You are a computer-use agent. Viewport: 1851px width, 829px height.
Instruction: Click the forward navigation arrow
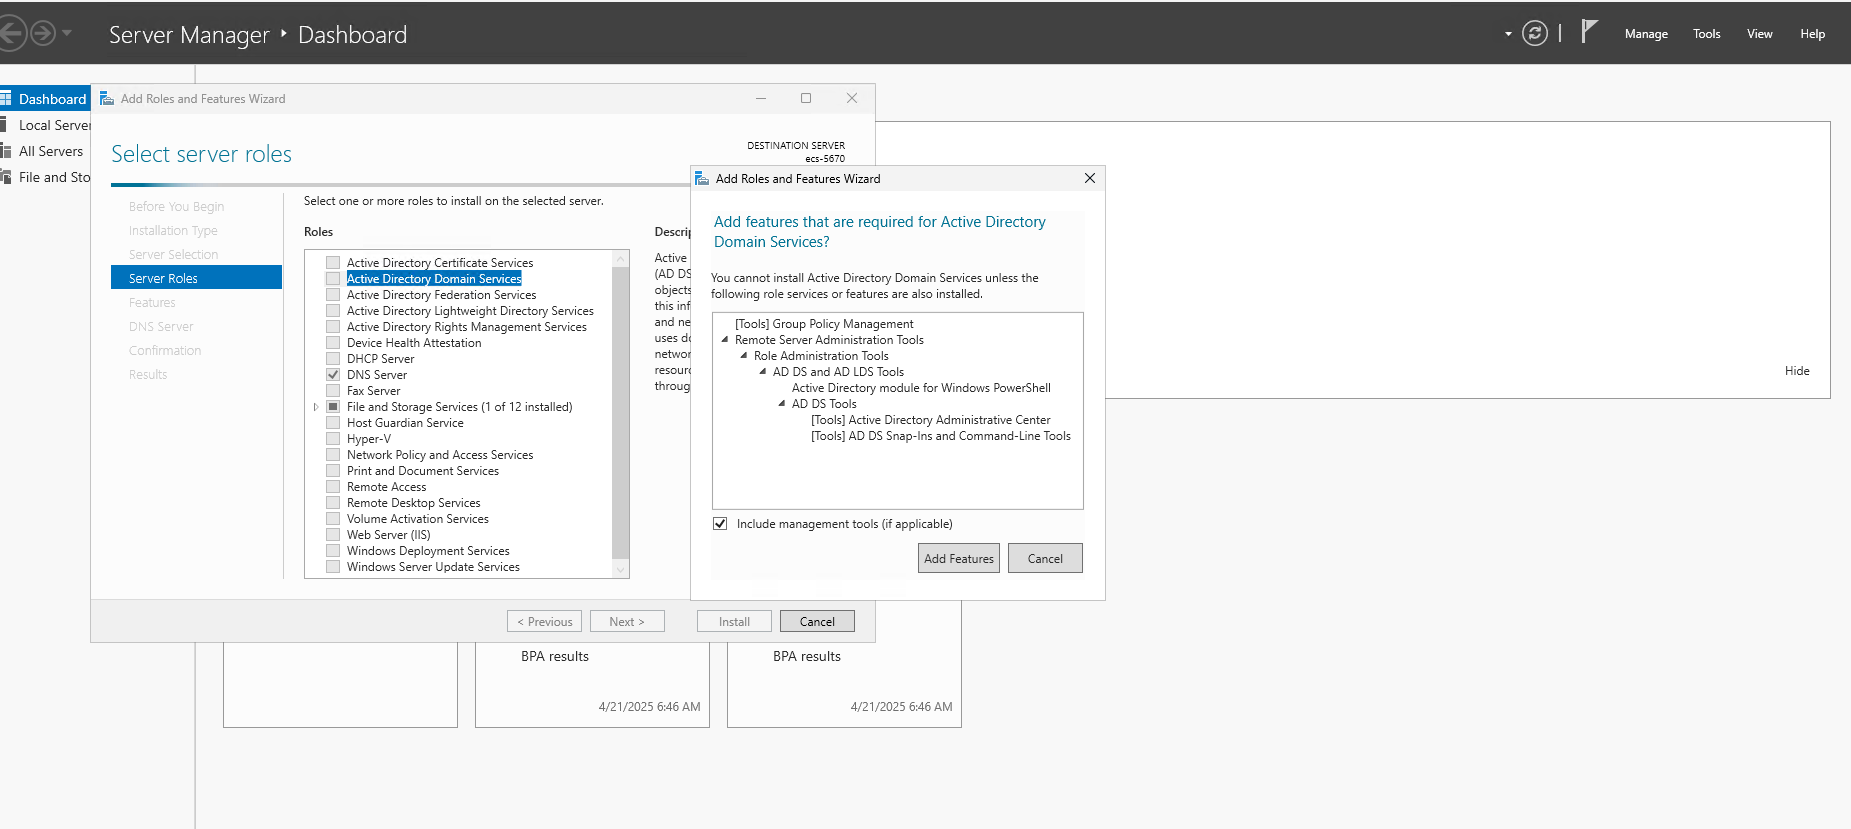click(x=43, y=34)
